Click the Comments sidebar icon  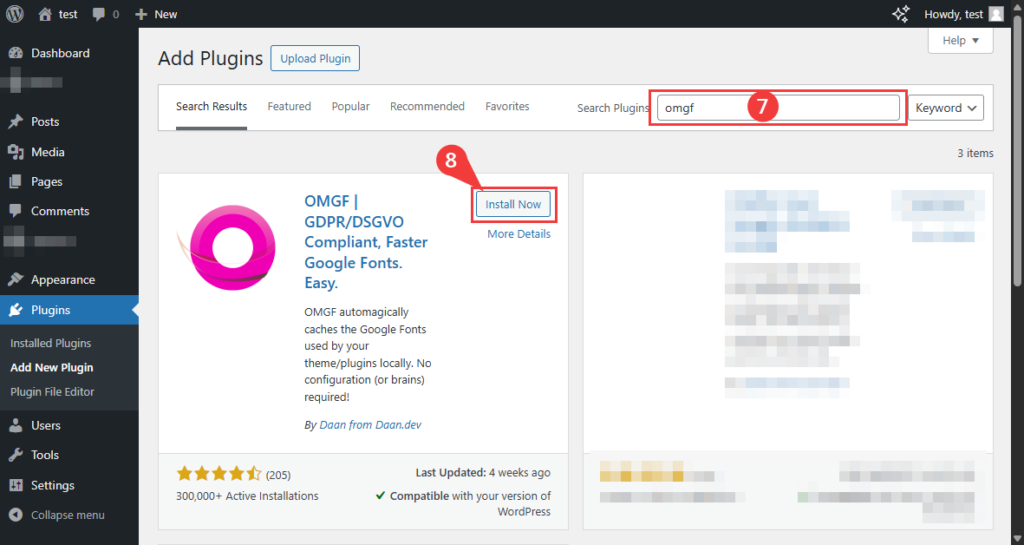tap(16, 211)
